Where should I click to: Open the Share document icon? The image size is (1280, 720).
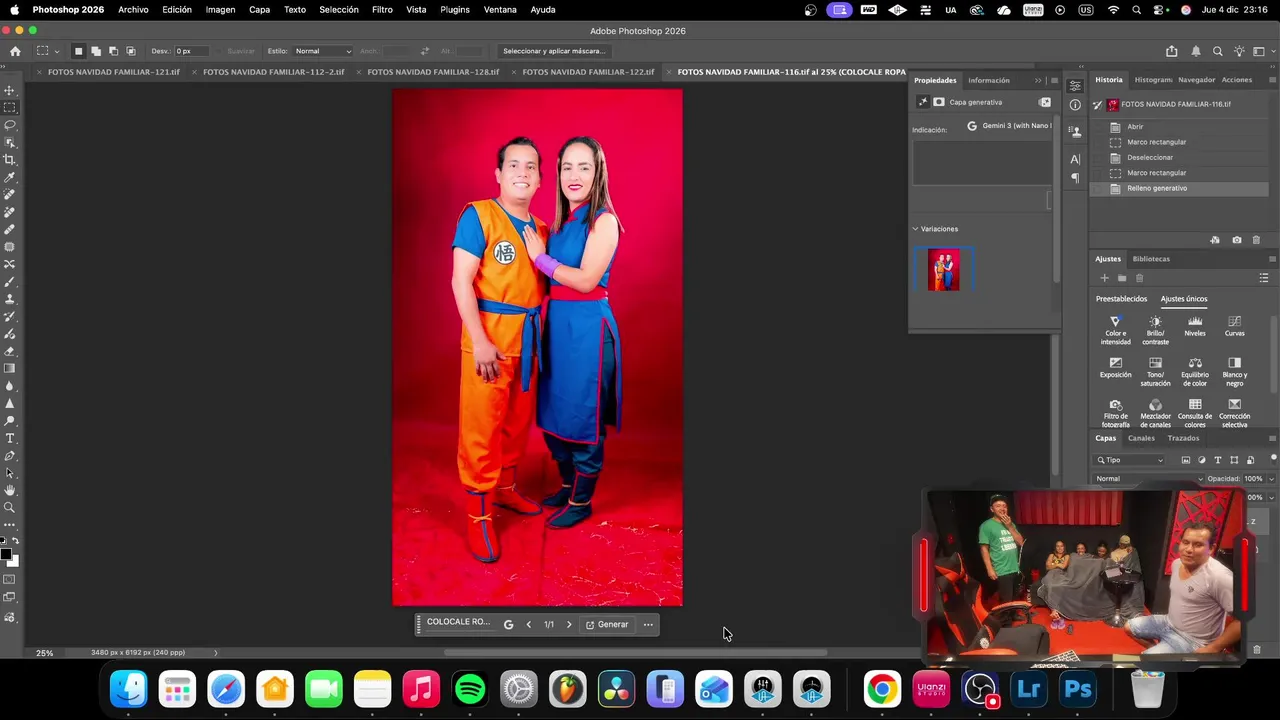click(x=1172, y=51)
